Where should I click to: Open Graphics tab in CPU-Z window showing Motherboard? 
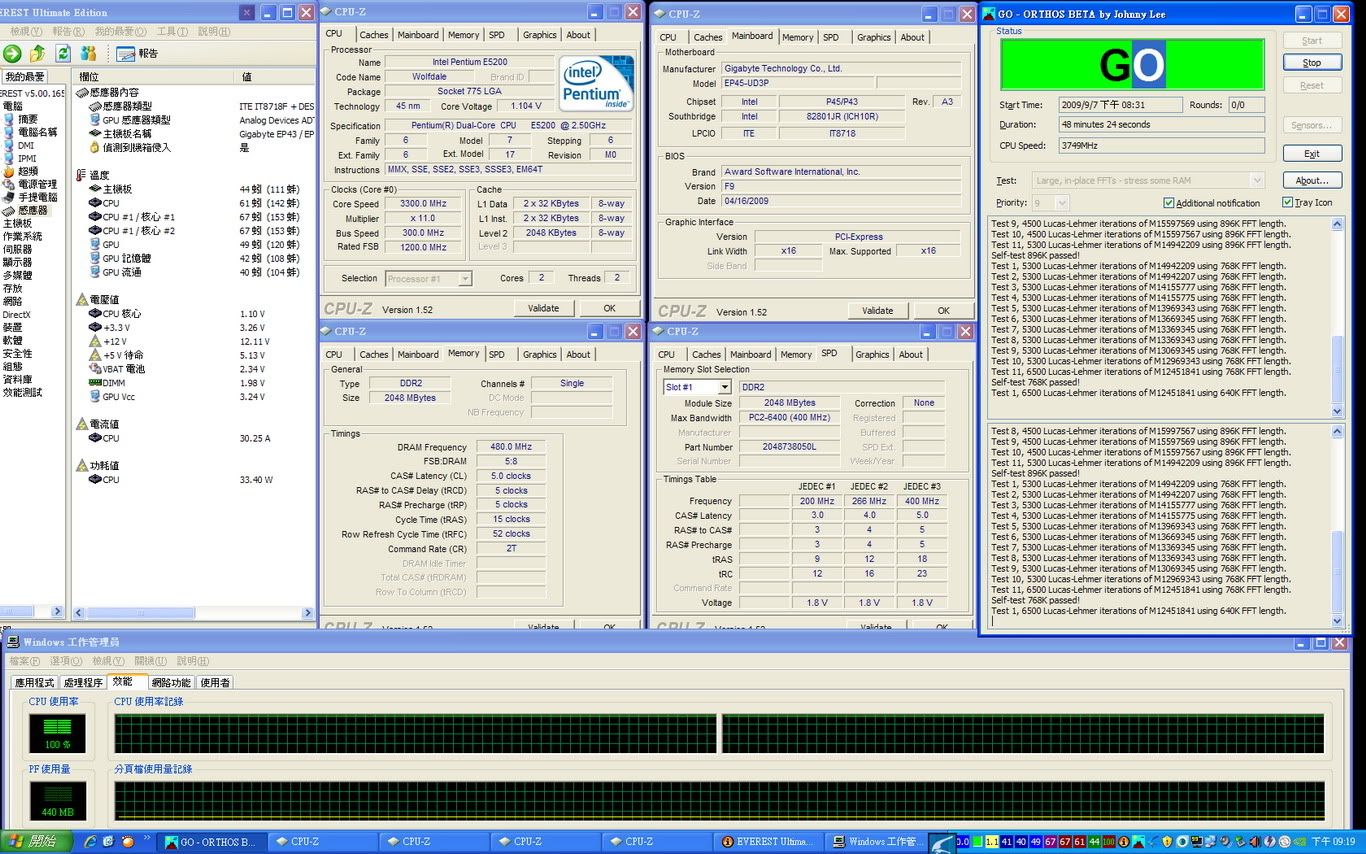(x=873, y=37)
